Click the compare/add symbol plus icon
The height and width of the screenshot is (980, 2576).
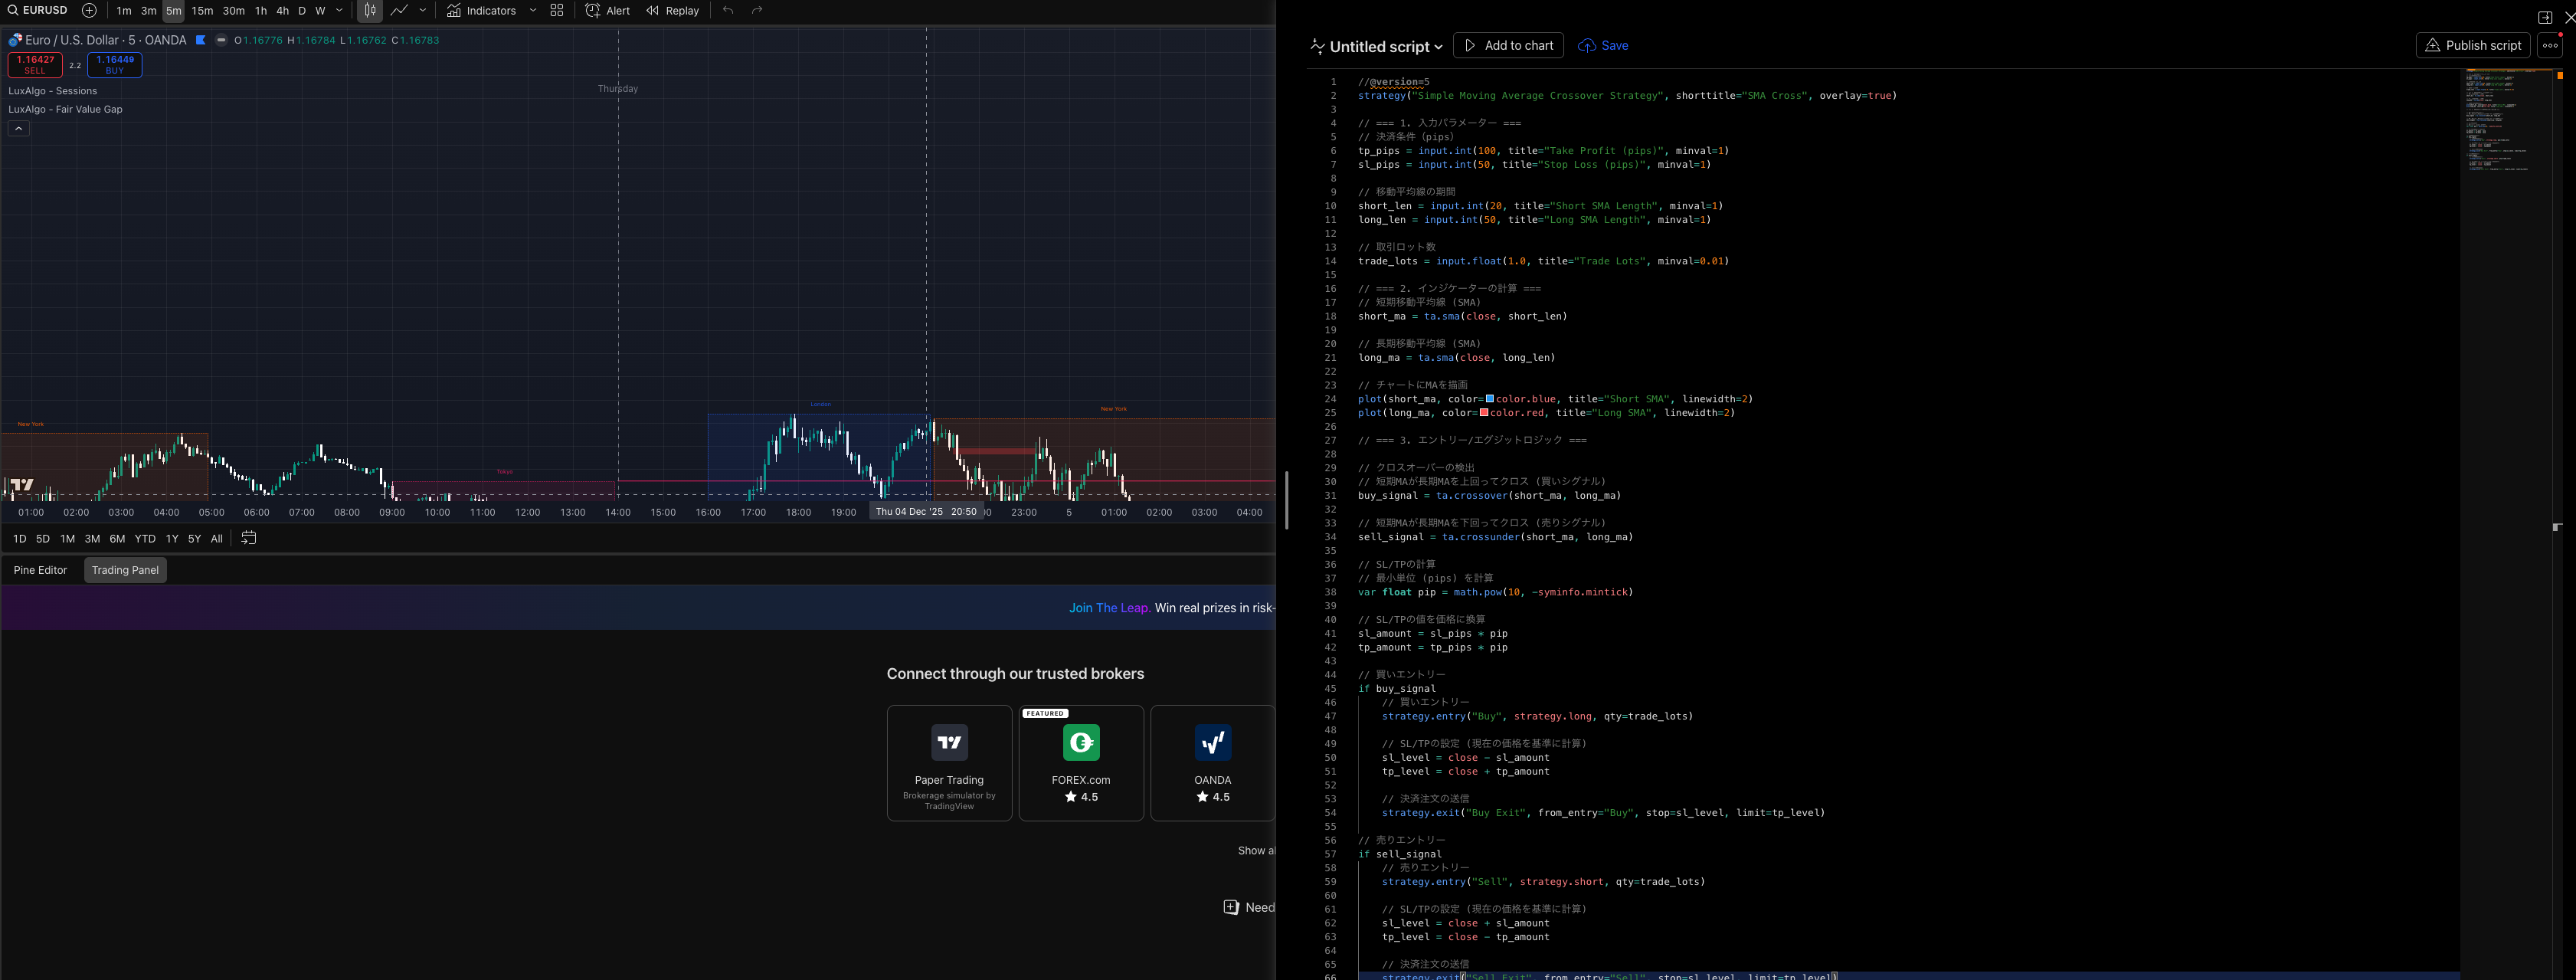pos(89,11)
